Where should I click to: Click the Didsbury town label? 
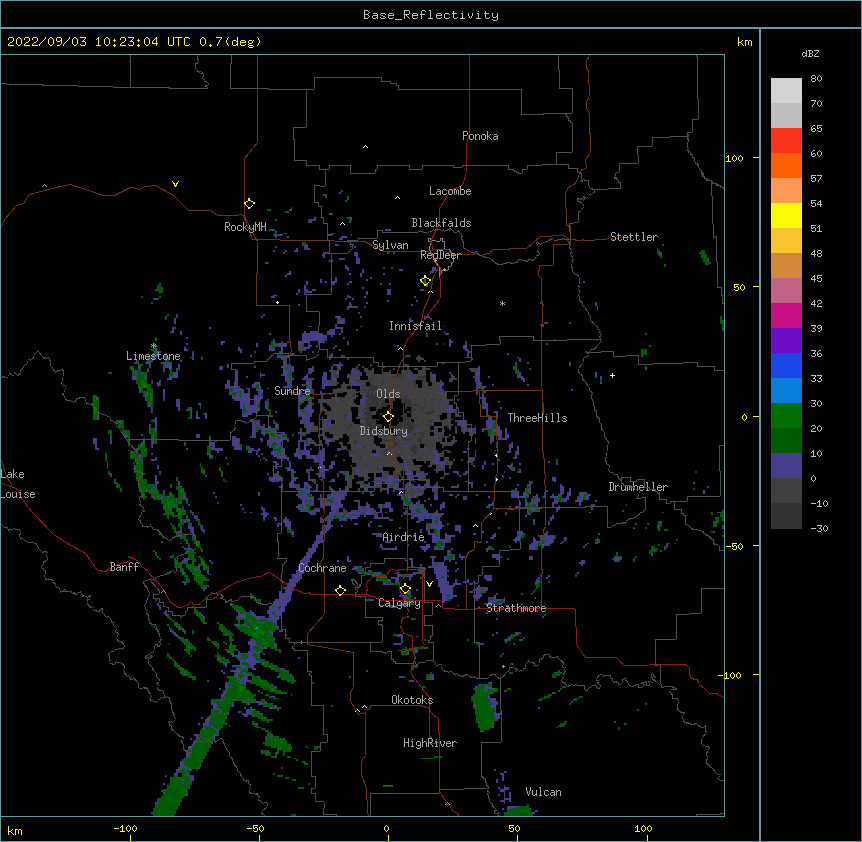pyautogui.click(x=384, y=431)
